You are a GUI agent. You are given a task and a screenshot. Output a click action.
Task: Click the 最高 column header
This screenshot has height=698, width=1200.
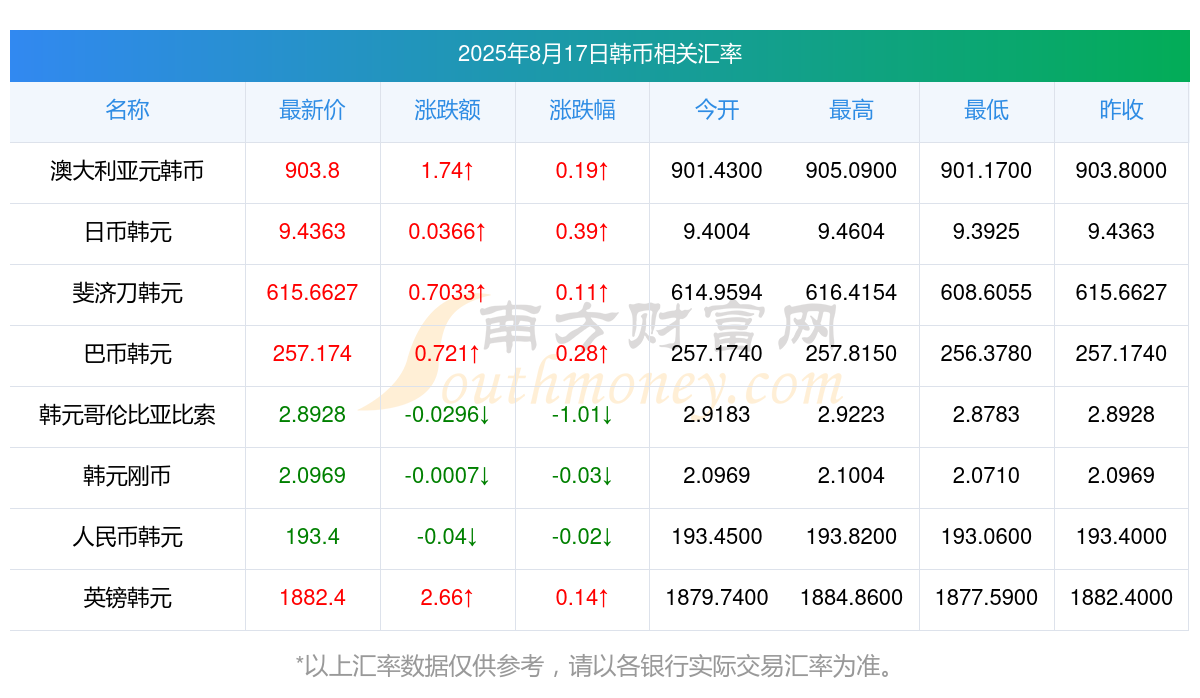click(x=851, y=110)
